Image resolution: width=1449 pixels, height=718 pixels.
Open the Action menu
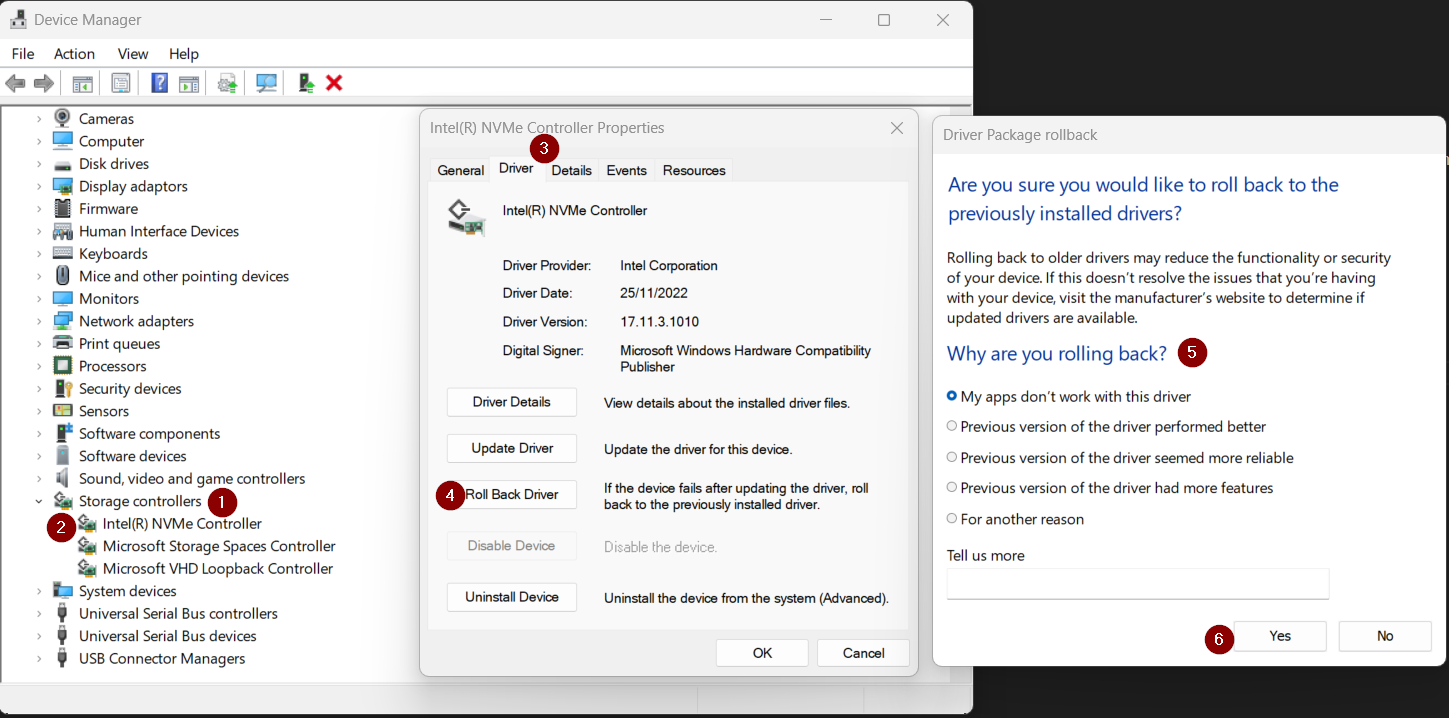click(74, 54)
